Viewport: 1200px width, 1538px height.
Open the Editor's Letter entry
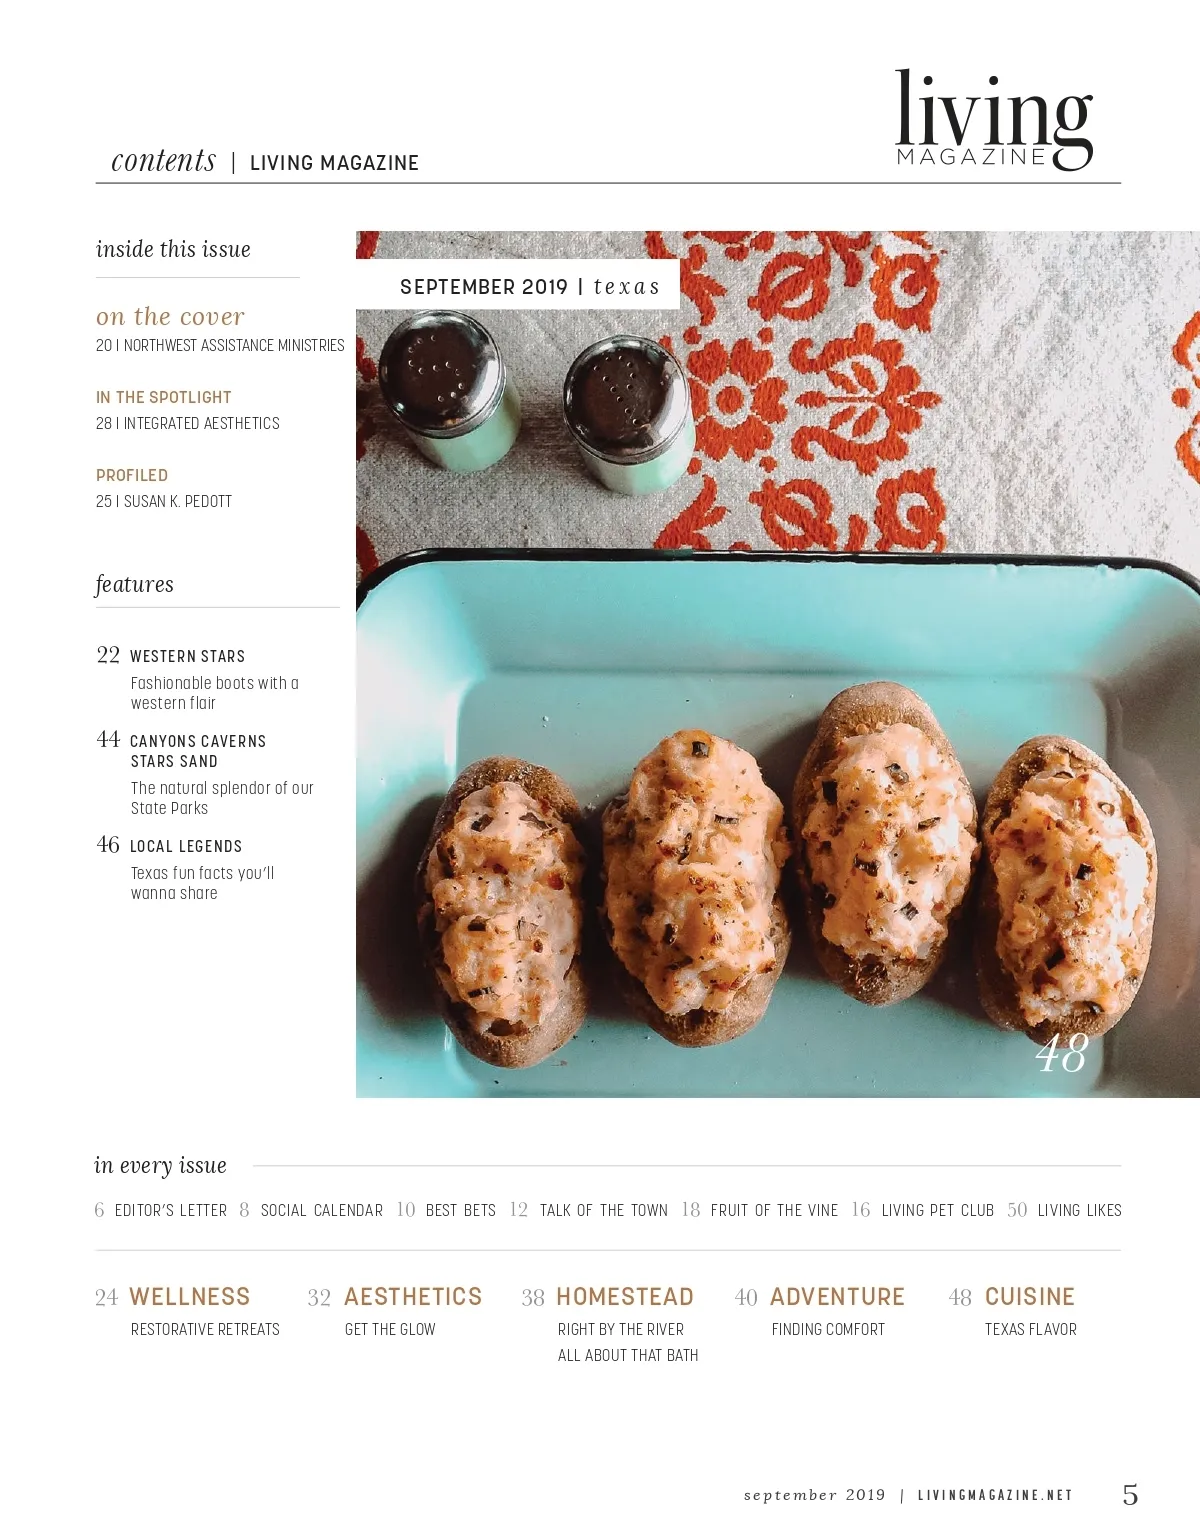coord(171,1210)
